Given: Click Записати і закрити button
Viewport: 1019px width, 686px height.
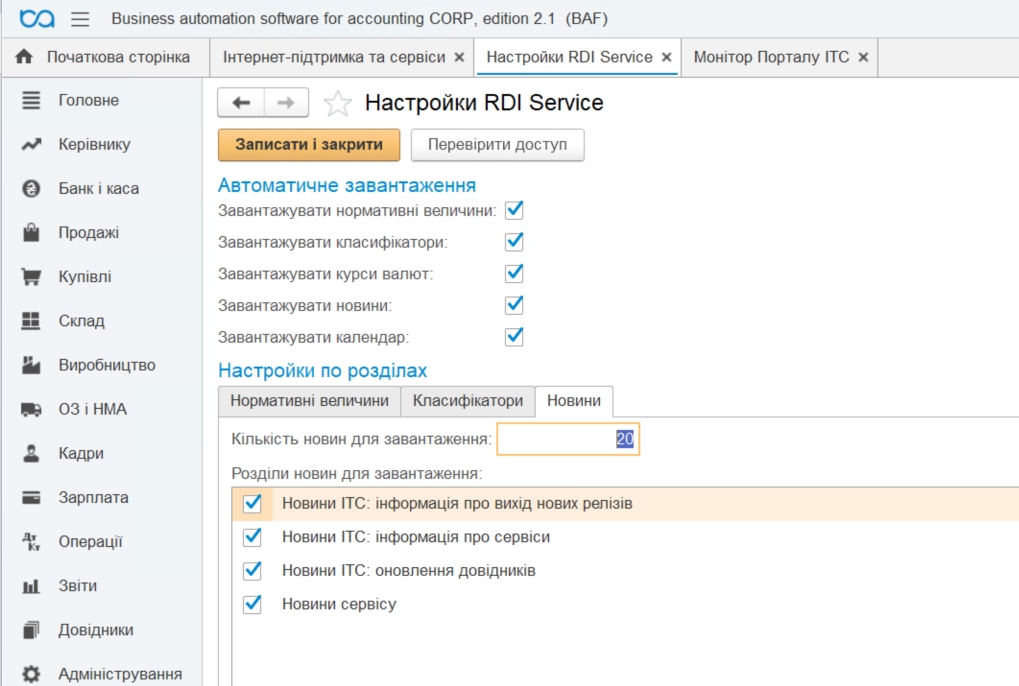Looking at the screenshot, I should tap(309, 145).
